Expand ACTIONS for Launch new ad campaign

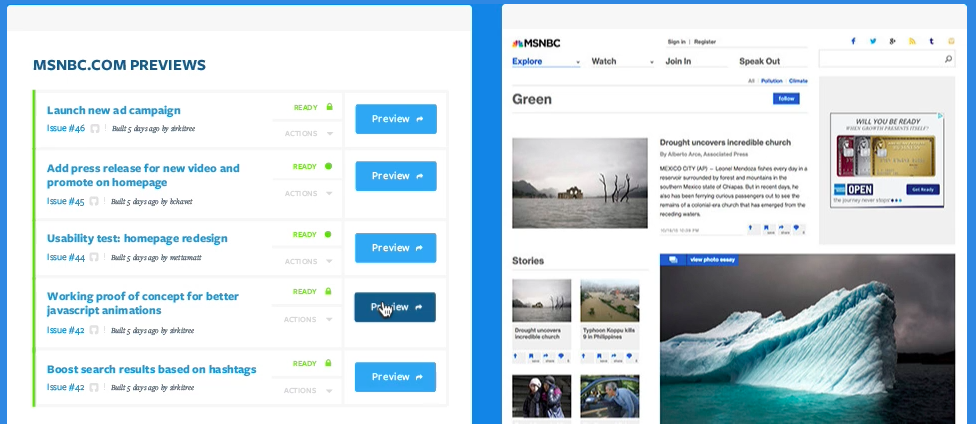309,133
